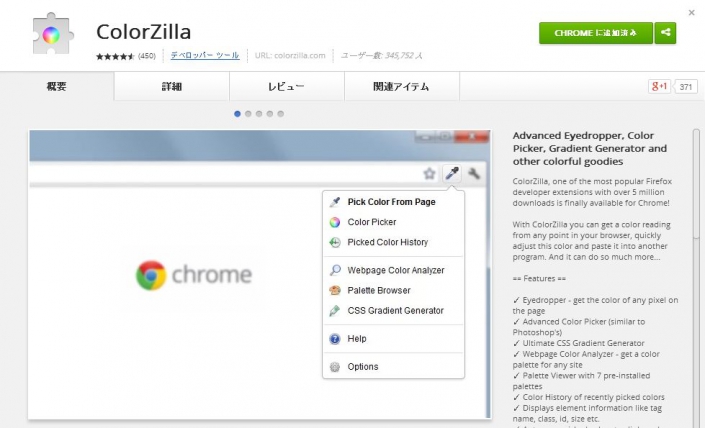
Task: Choose Picked Color History menu entry
Action: coord(393,242)
